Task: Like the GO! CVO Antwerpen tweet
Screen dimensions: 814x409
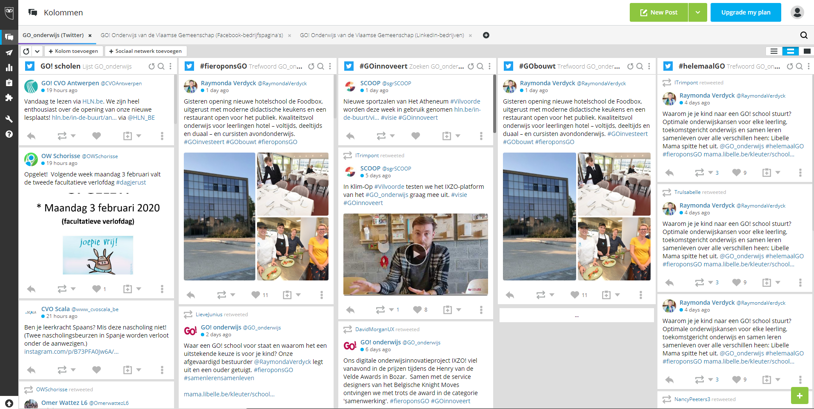Action: pos(96,136)
